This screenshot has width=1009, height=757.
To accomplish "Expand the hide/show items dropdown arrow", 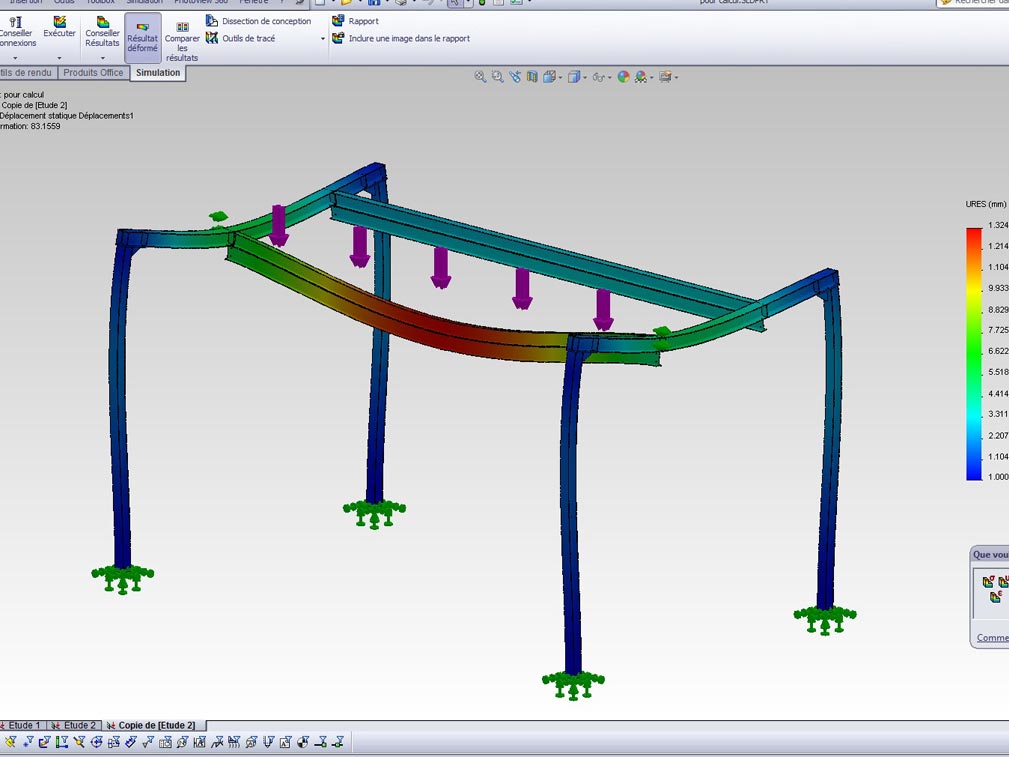I will pyautogui.click(x=610, y=77).
